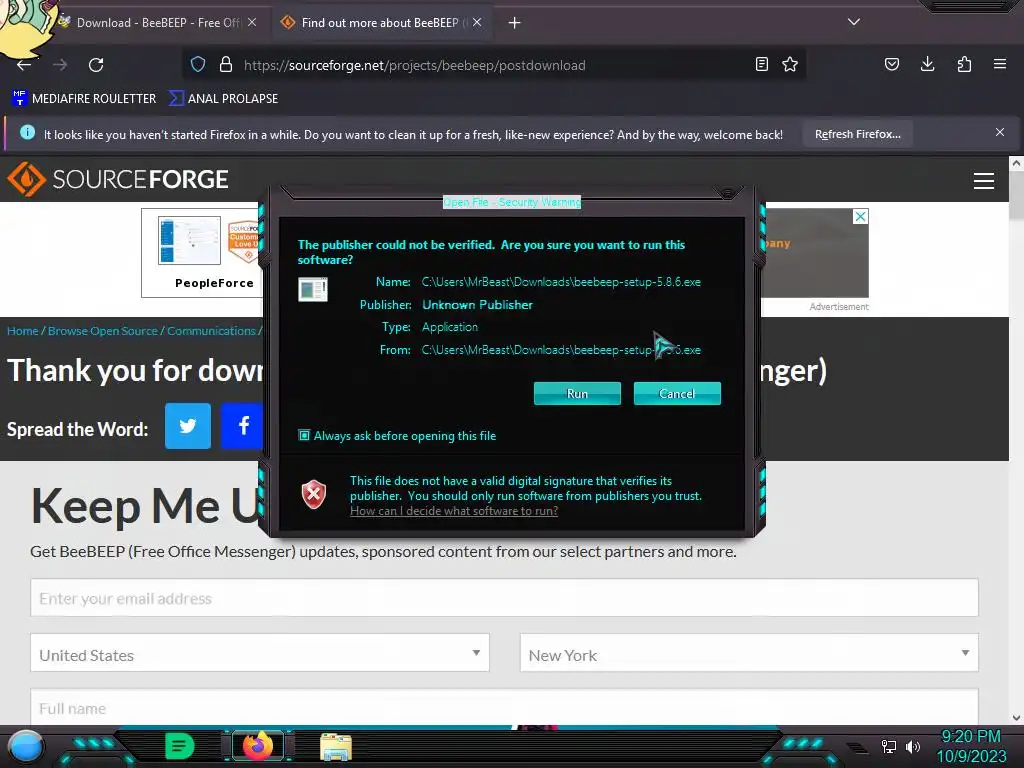Open the Firefox downloads panel
The height and width of the screenshot is (768, 1024).
(927, 64)
